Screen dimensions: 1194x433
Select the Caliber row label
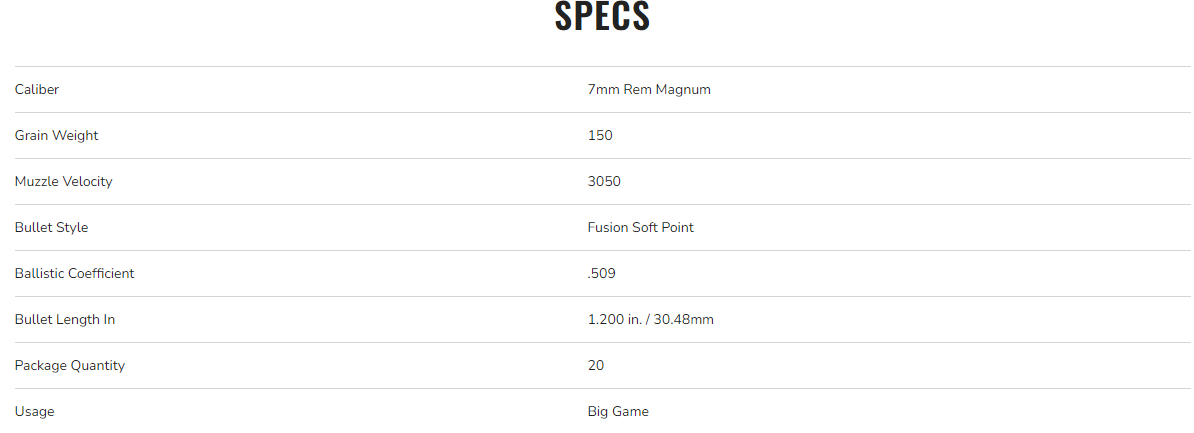(37, 90)
